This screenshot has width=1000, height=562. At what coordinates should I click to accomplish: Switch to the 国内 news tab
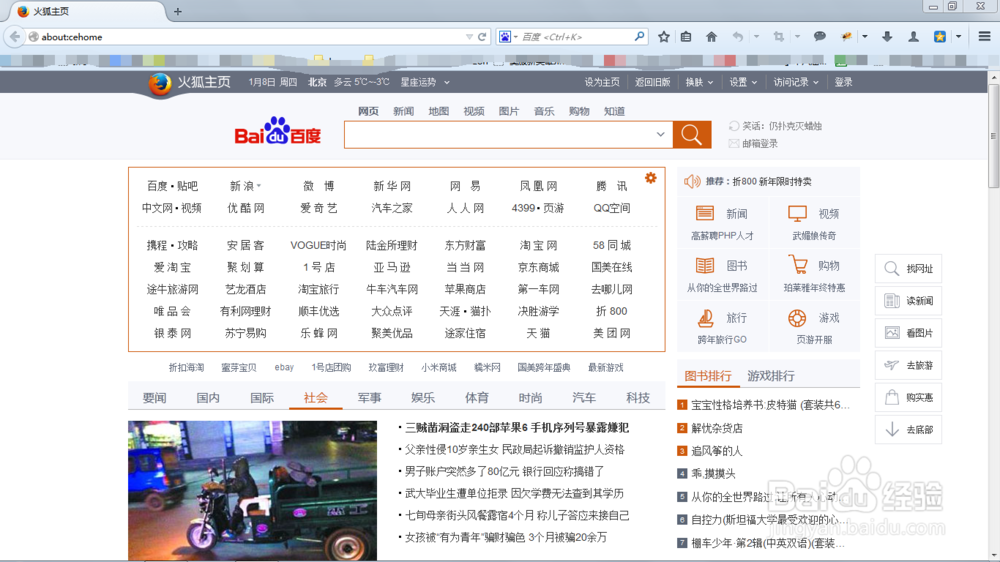pyautogui.click(x=208, y=398)
